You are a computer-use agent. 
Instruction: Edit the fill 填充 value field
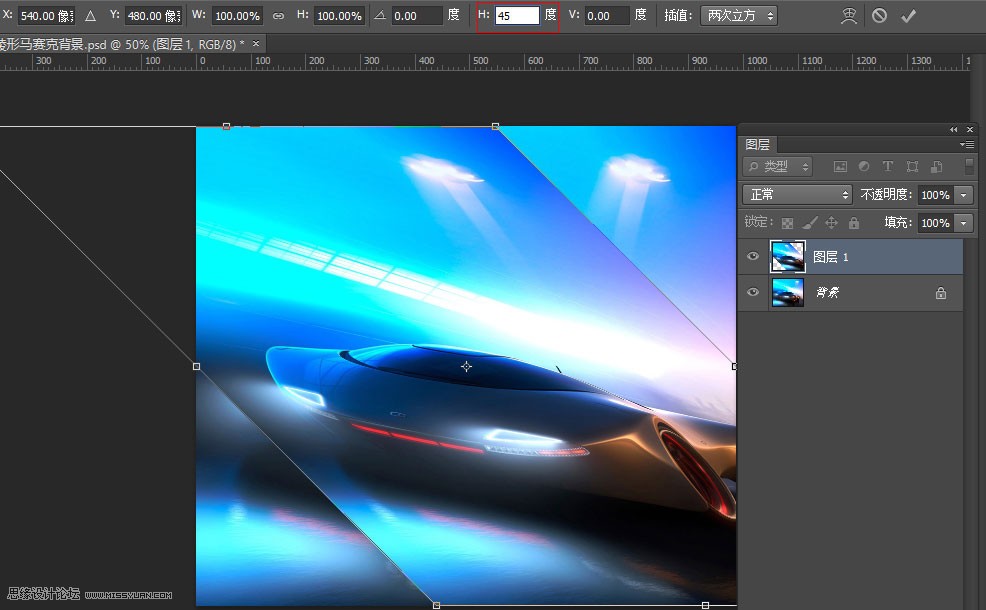pos(935,223)
